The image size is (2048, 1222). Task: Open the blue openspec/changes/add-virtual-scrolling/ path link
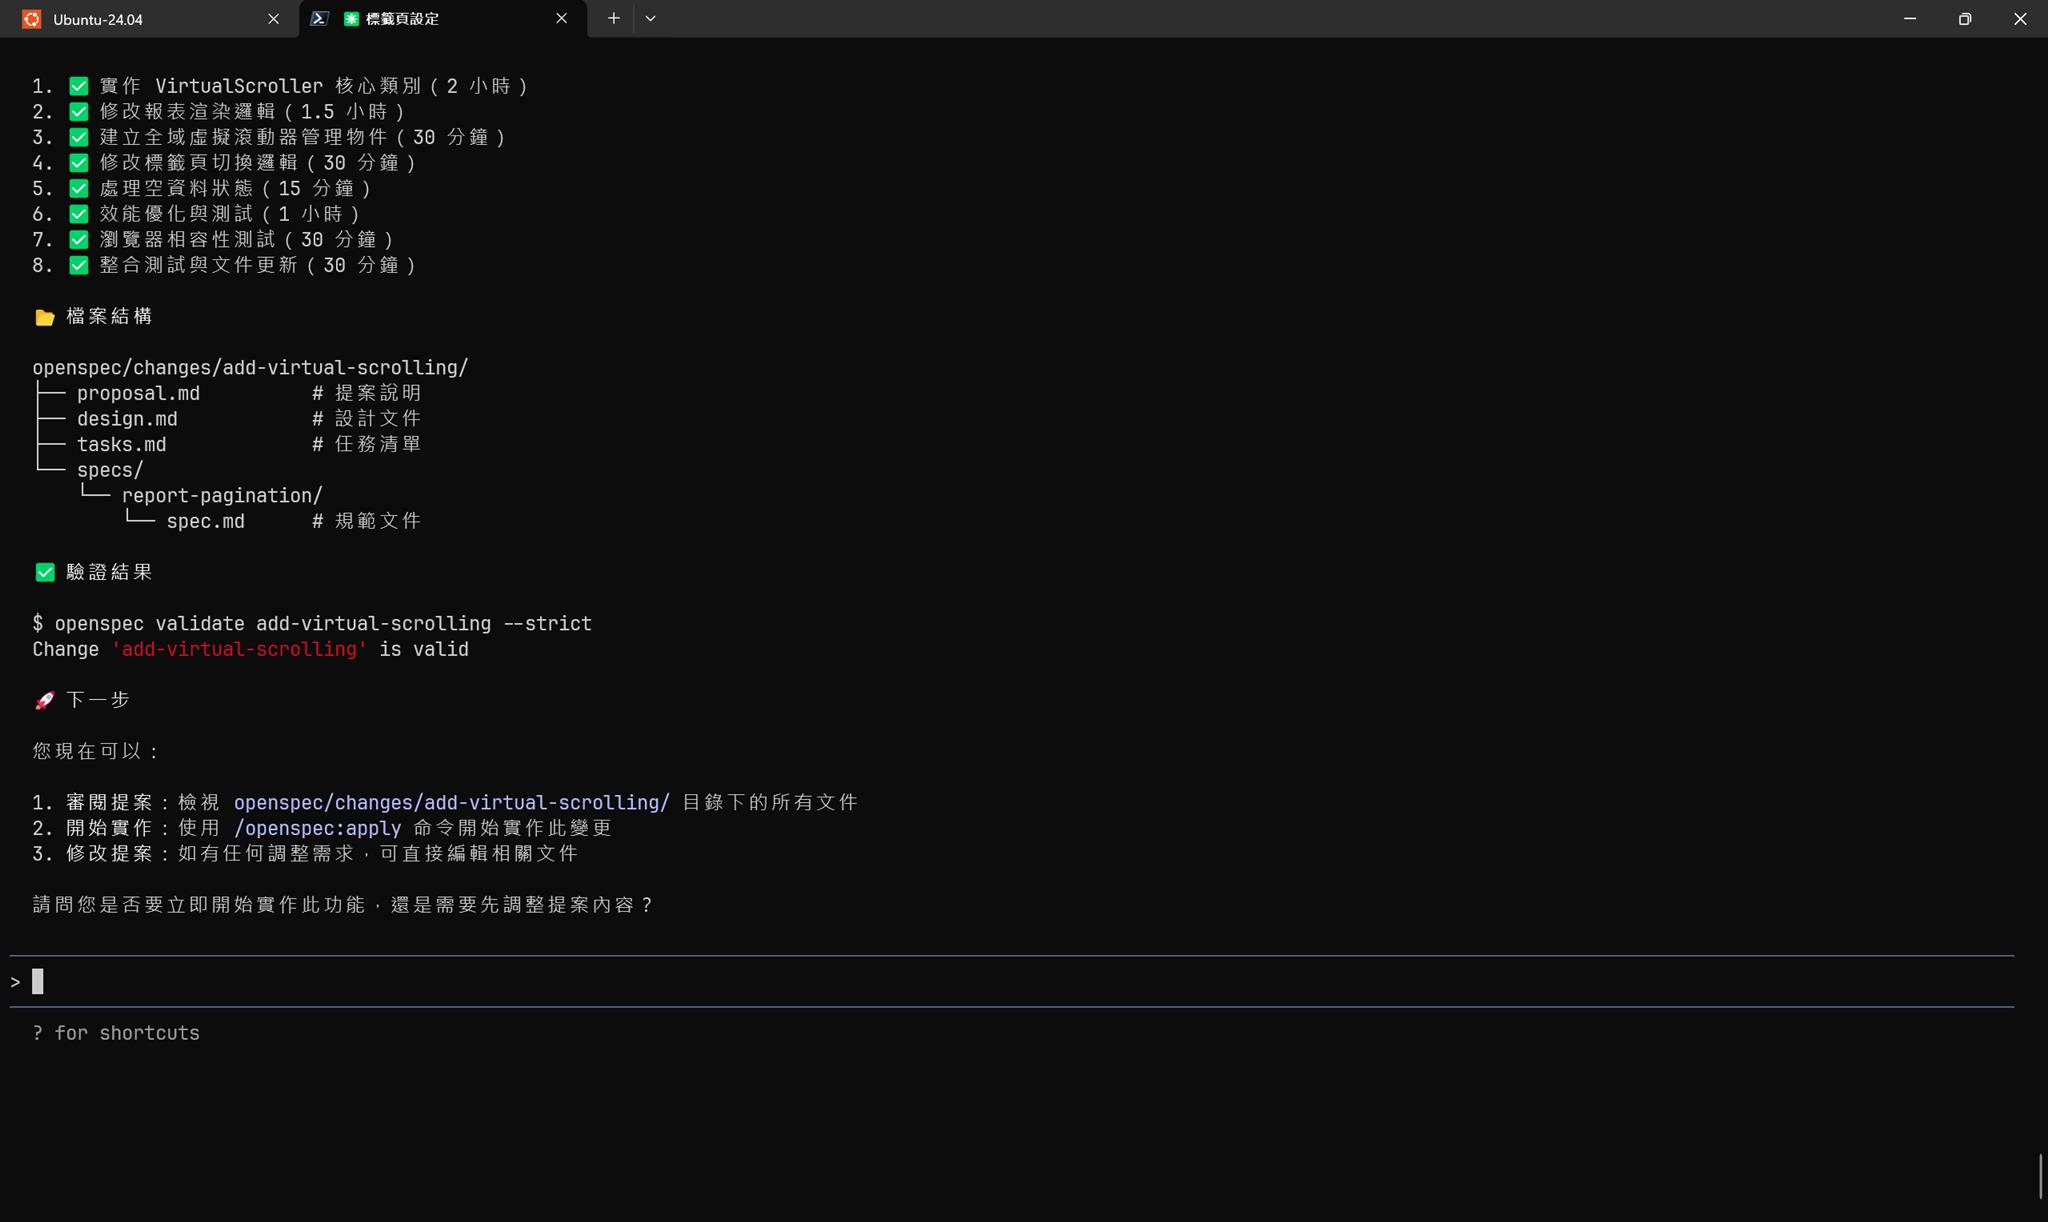coord(452,803)
